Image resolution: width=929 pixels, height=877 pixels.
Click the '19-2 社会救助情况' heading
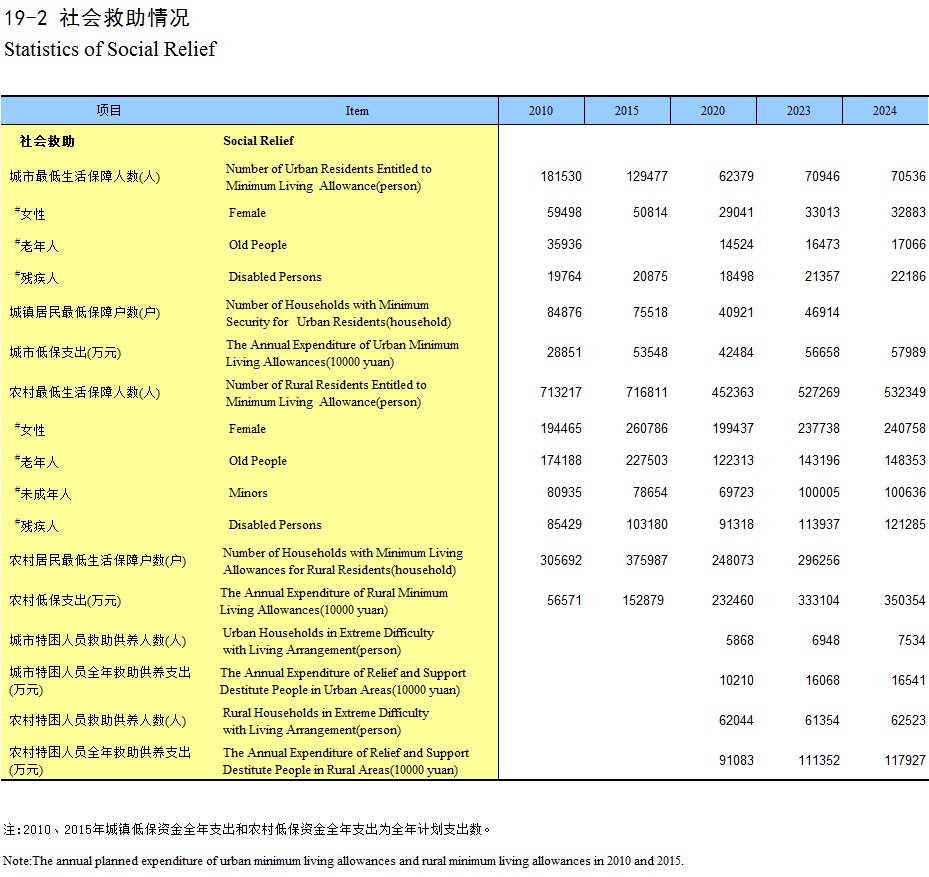pos(97,18)
